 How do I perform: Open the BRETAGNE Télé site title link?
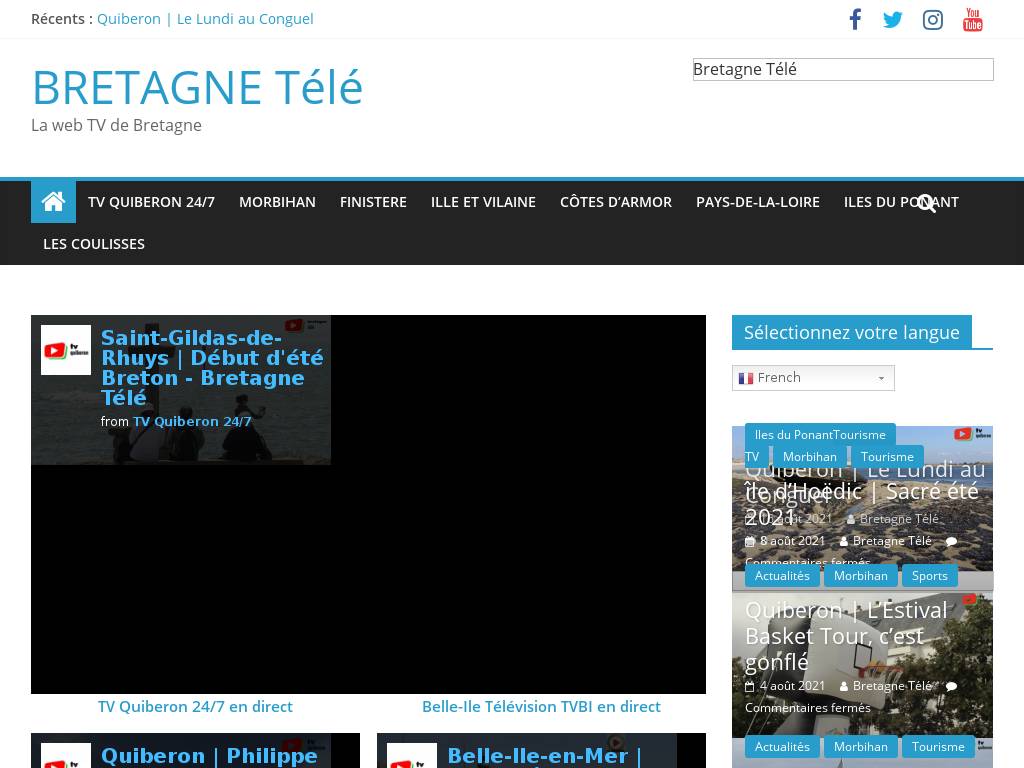click(x=197, y=87)
